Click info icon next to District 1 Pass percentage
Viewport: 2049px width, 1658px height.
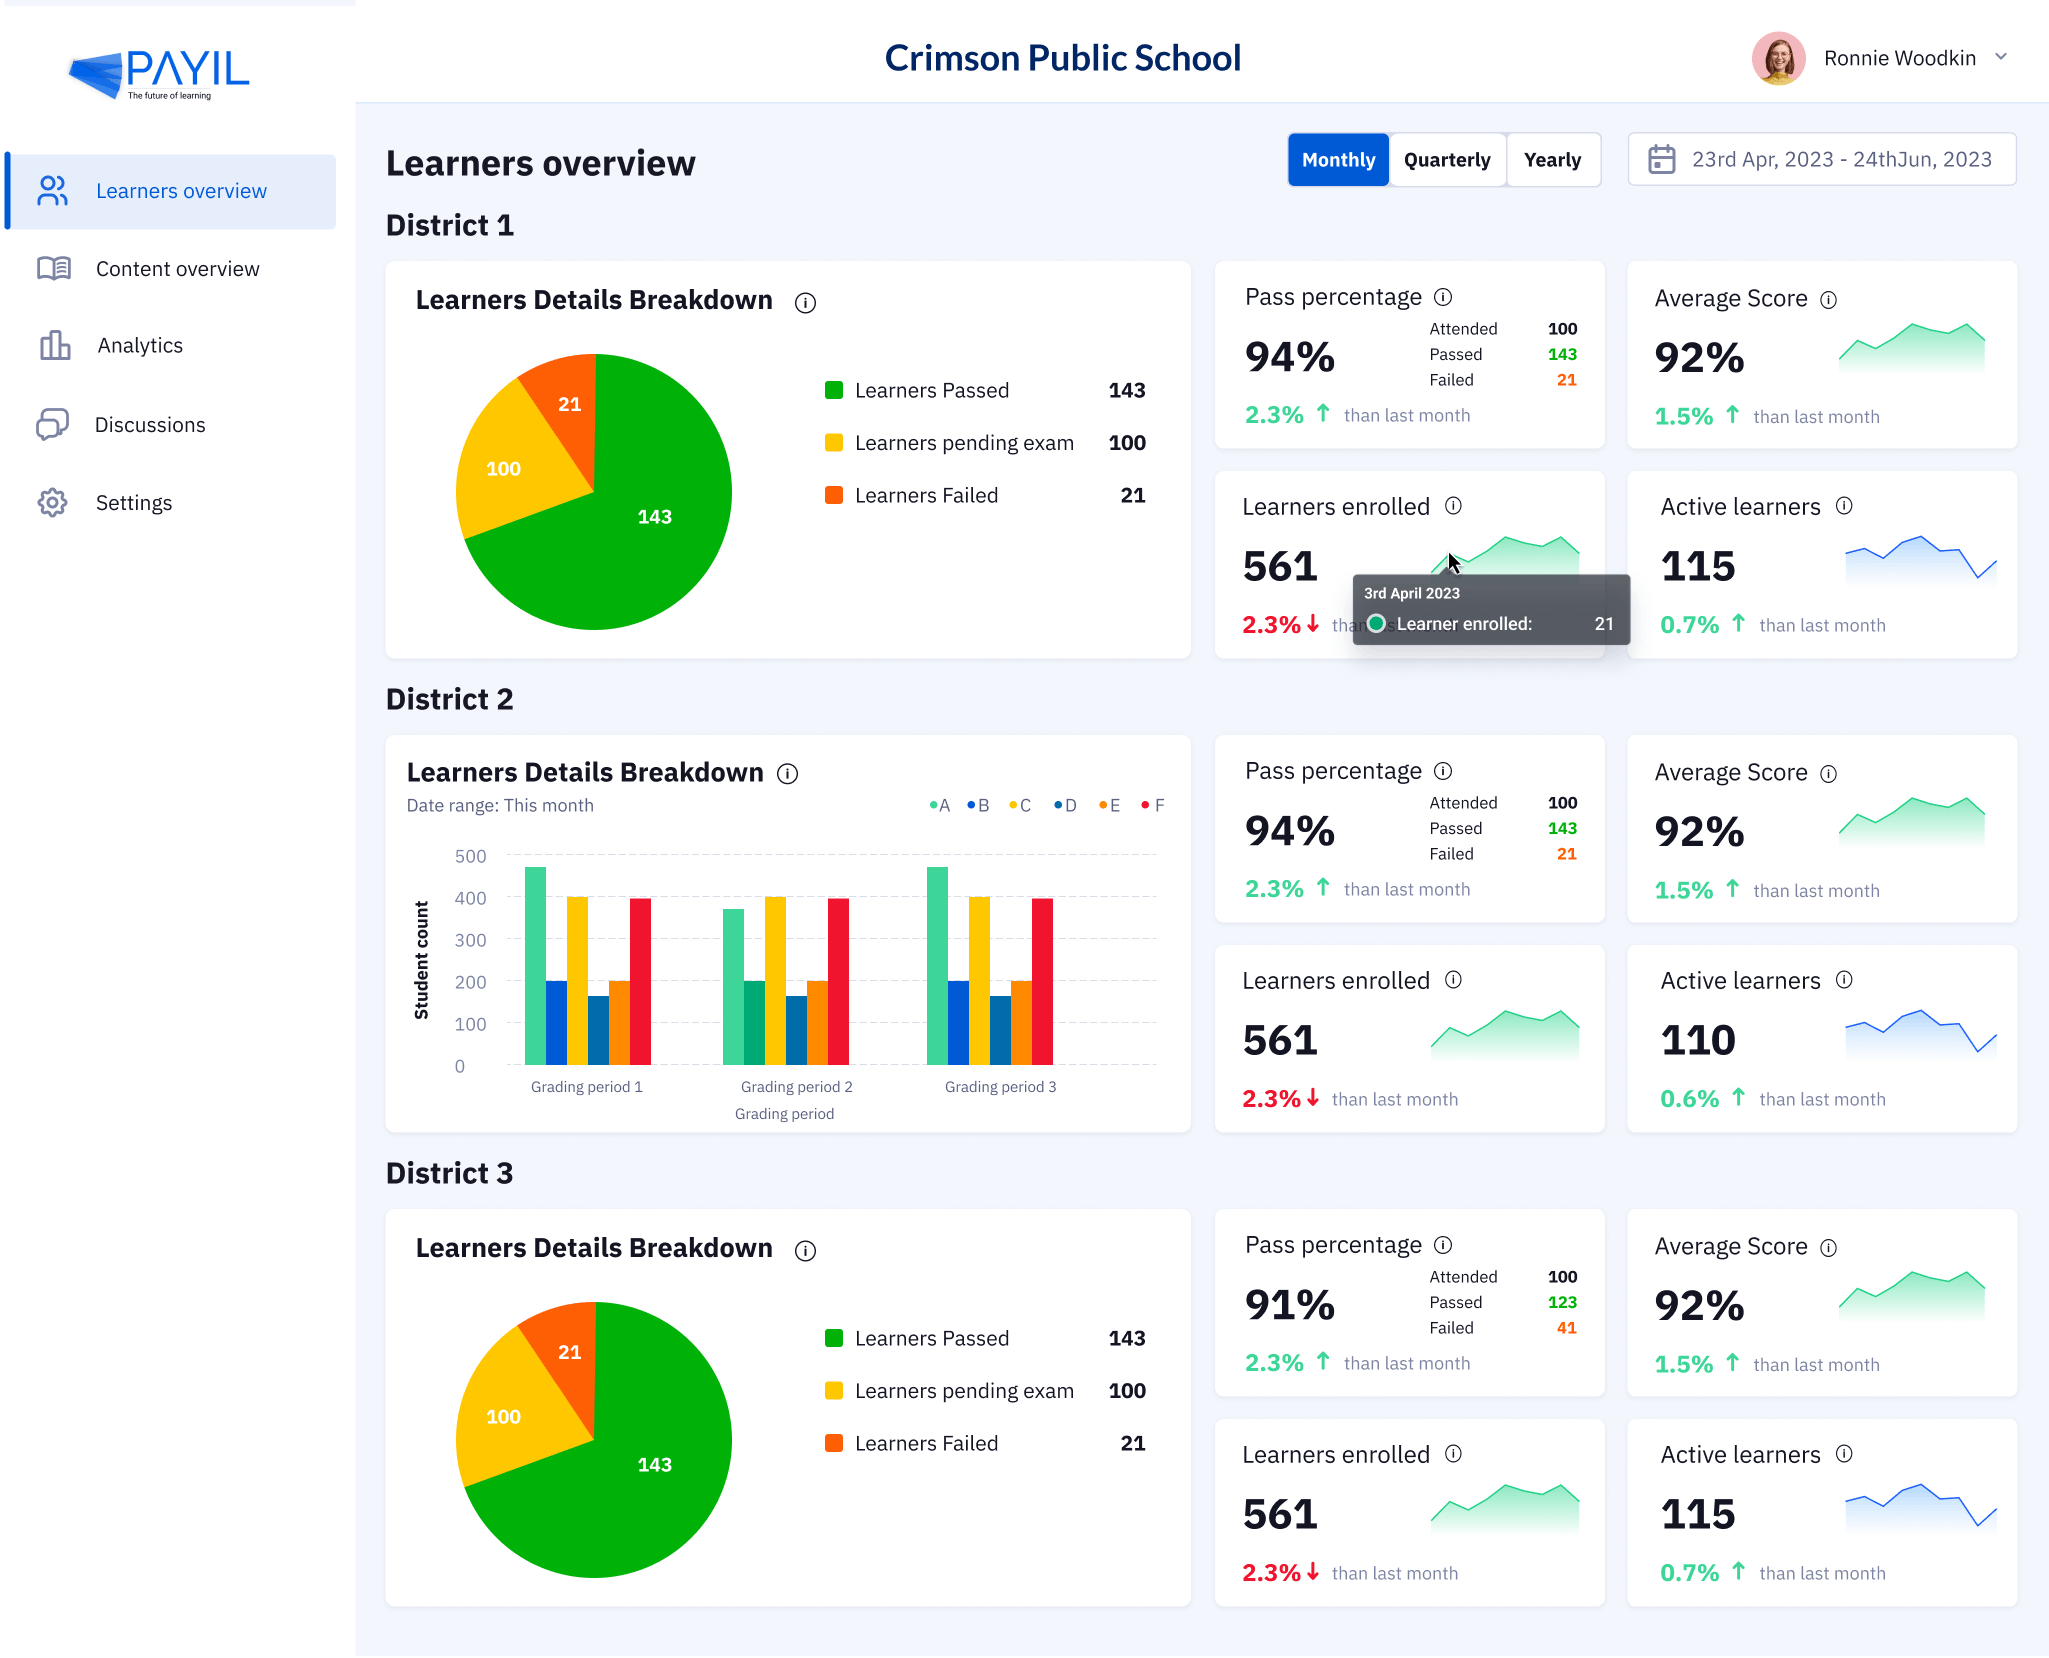(1443, 297)
